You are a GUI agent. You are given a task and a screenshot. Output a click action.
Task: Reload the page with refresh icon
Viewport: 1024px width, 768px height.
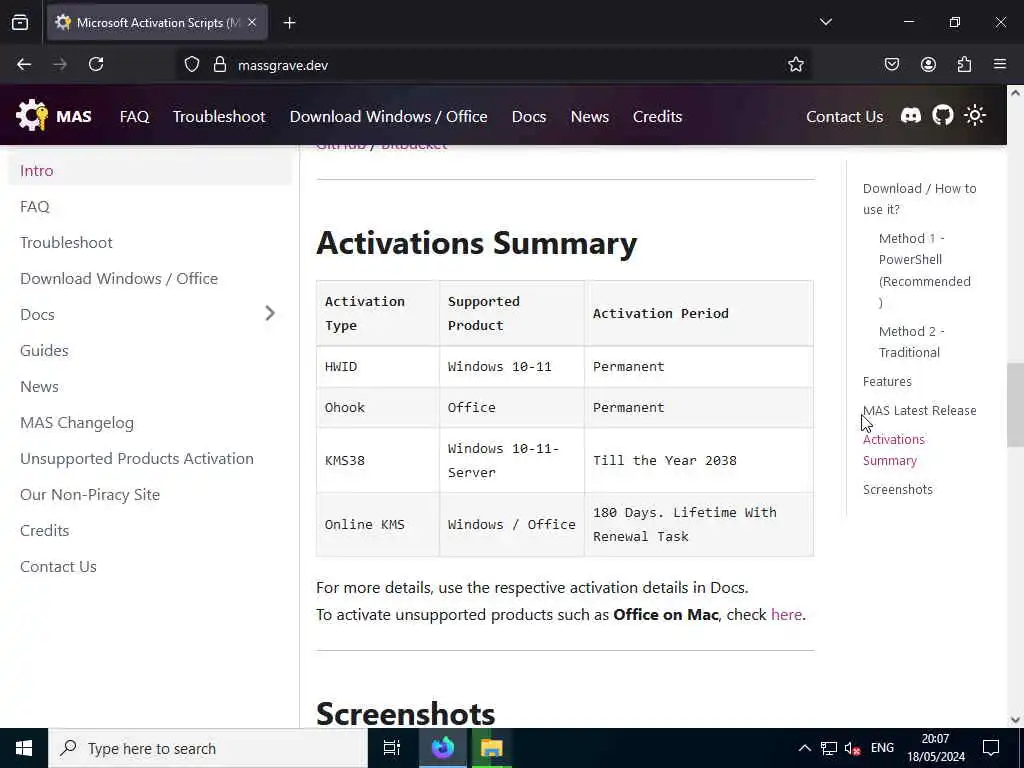tap(96, 64)
